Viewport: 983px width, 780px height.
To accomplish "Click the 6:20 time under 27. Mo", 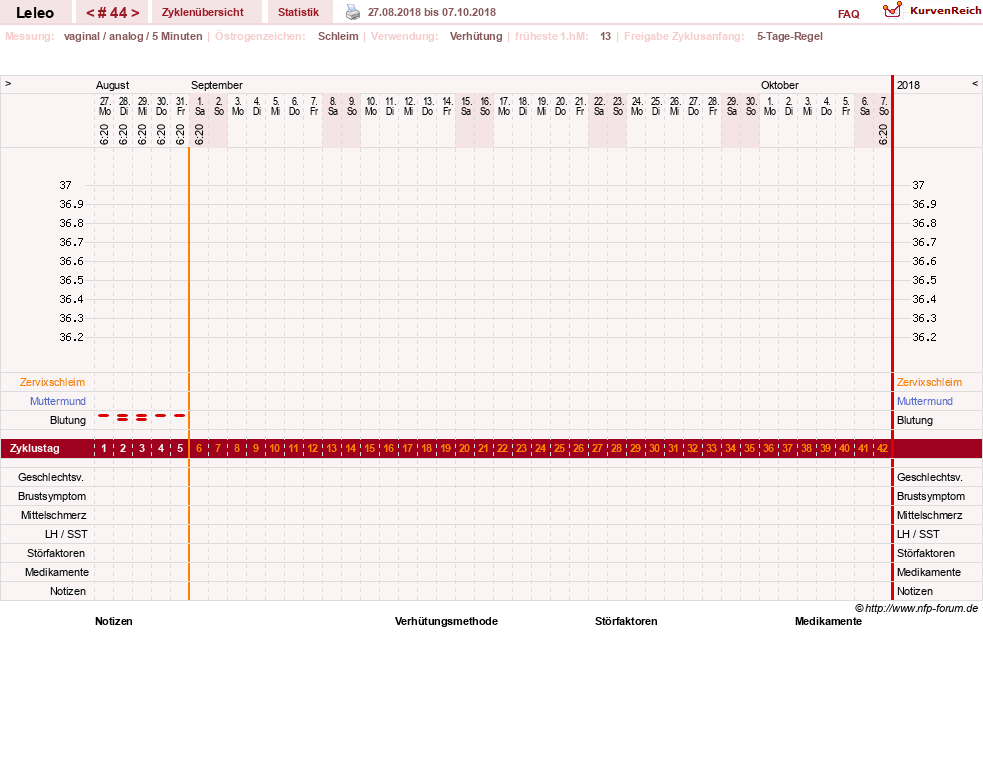I will click(104, 134).
